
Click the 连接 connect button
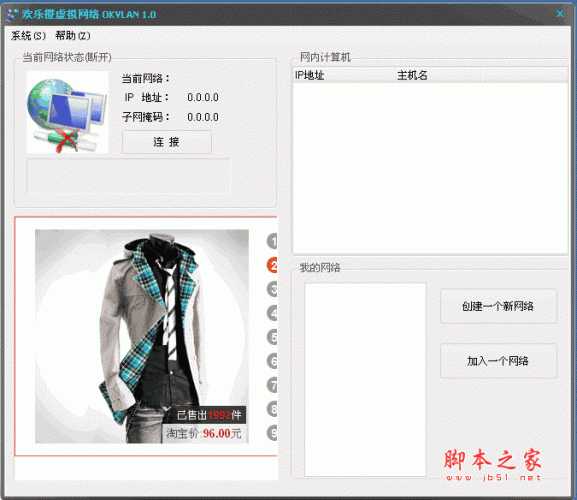167,142
